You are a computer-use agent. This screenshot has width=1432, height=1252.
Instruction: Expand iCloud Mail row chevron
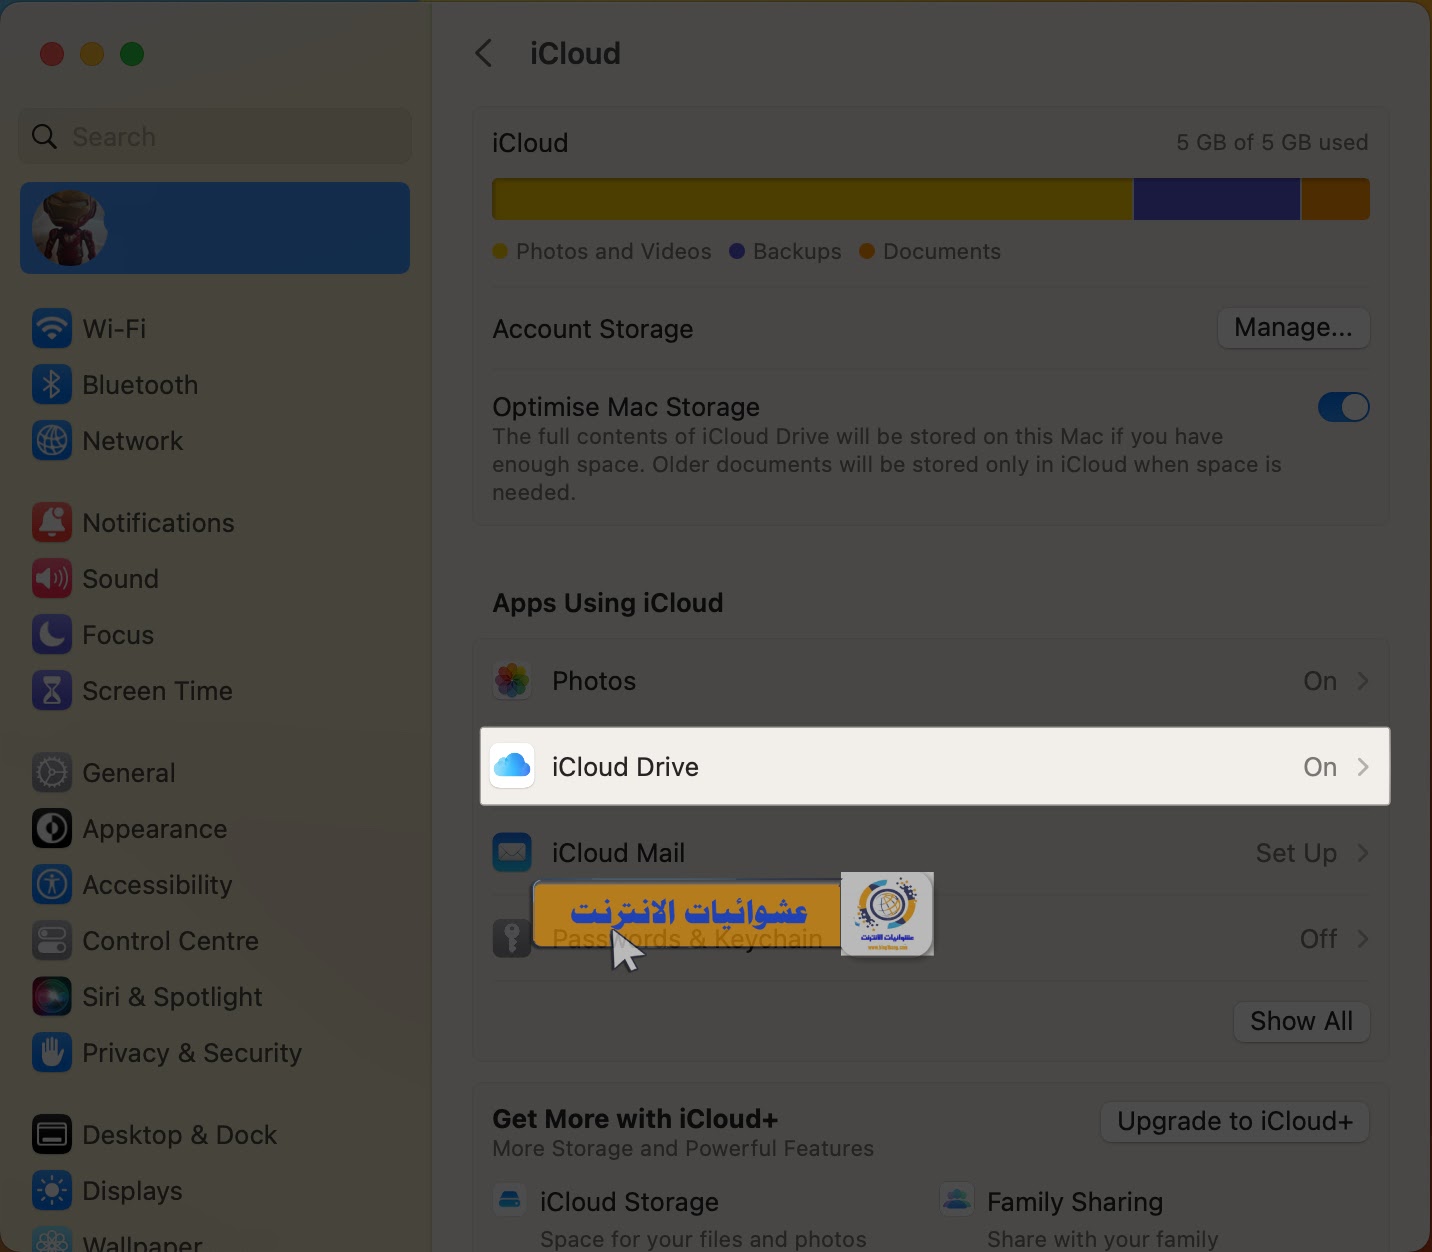1362,853
